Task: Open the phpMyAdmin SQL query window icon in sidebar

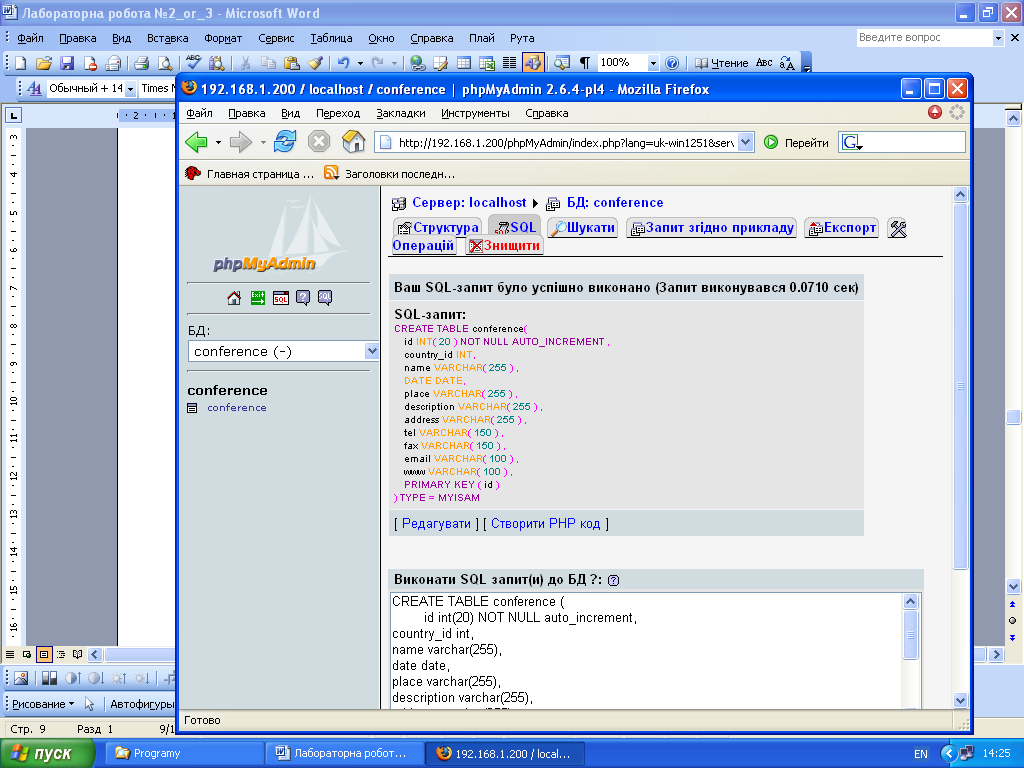Action: click(281, 298)
